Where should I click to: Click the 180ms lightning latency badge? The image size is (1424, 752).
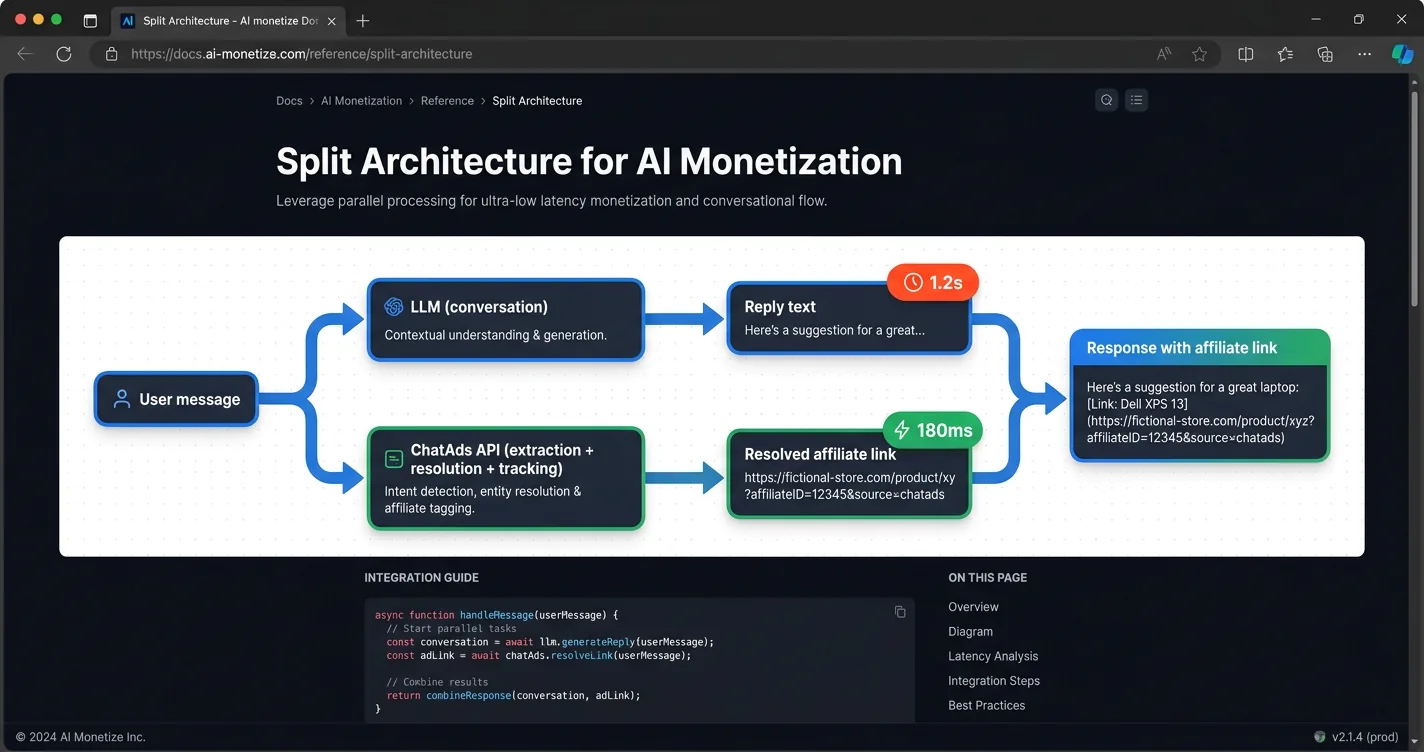point(932,430)
